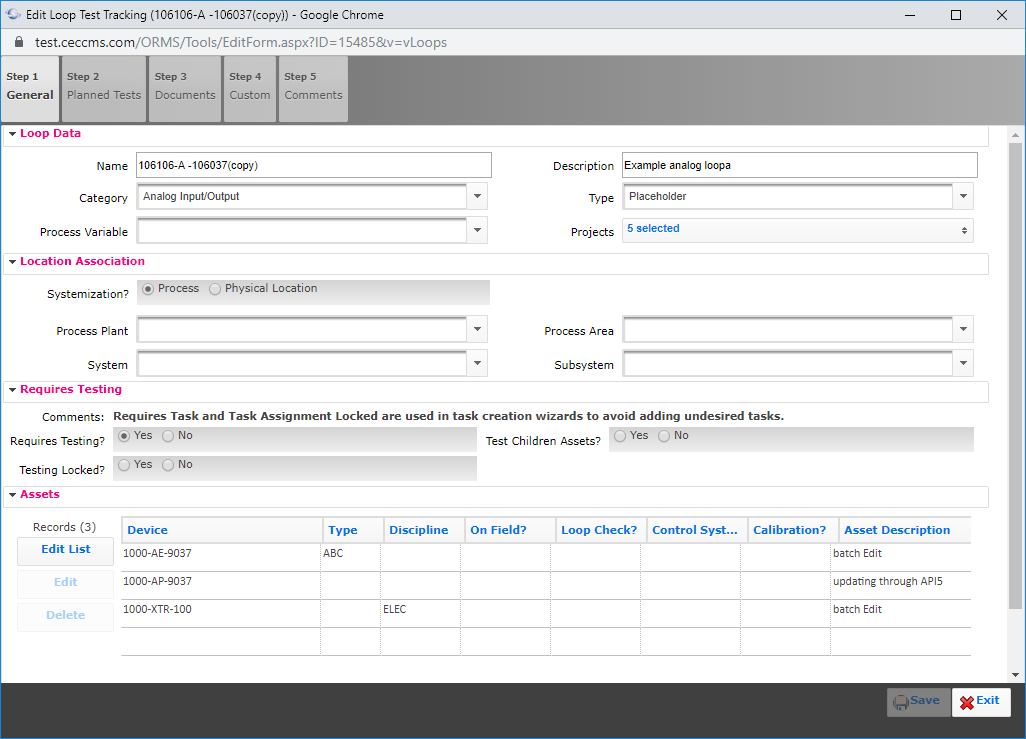The width and height of the screenshot is (1026, 739).
Task: Set Testing Locked to No
Action: tap(168, 465)
